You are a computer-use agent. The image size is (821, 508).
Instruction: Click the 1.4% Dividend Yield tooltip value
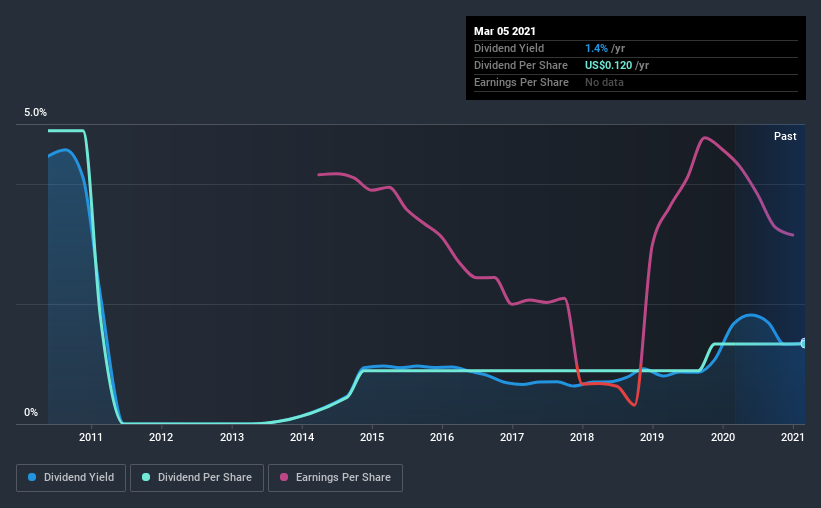(x=596, y=48)
